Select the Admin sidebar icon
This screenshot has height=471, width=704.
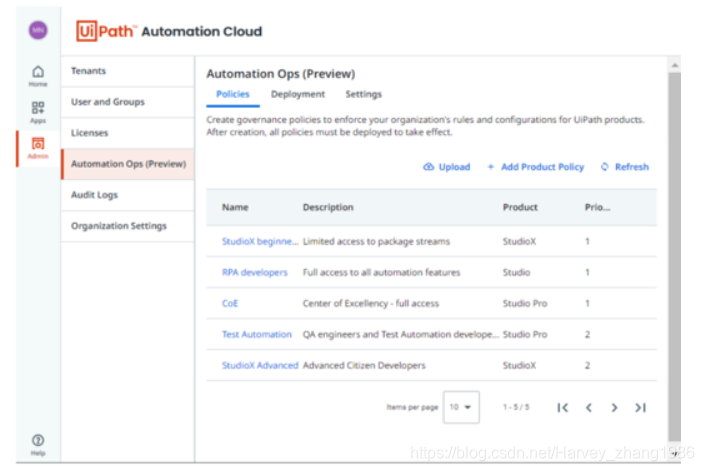pos(38,147)
